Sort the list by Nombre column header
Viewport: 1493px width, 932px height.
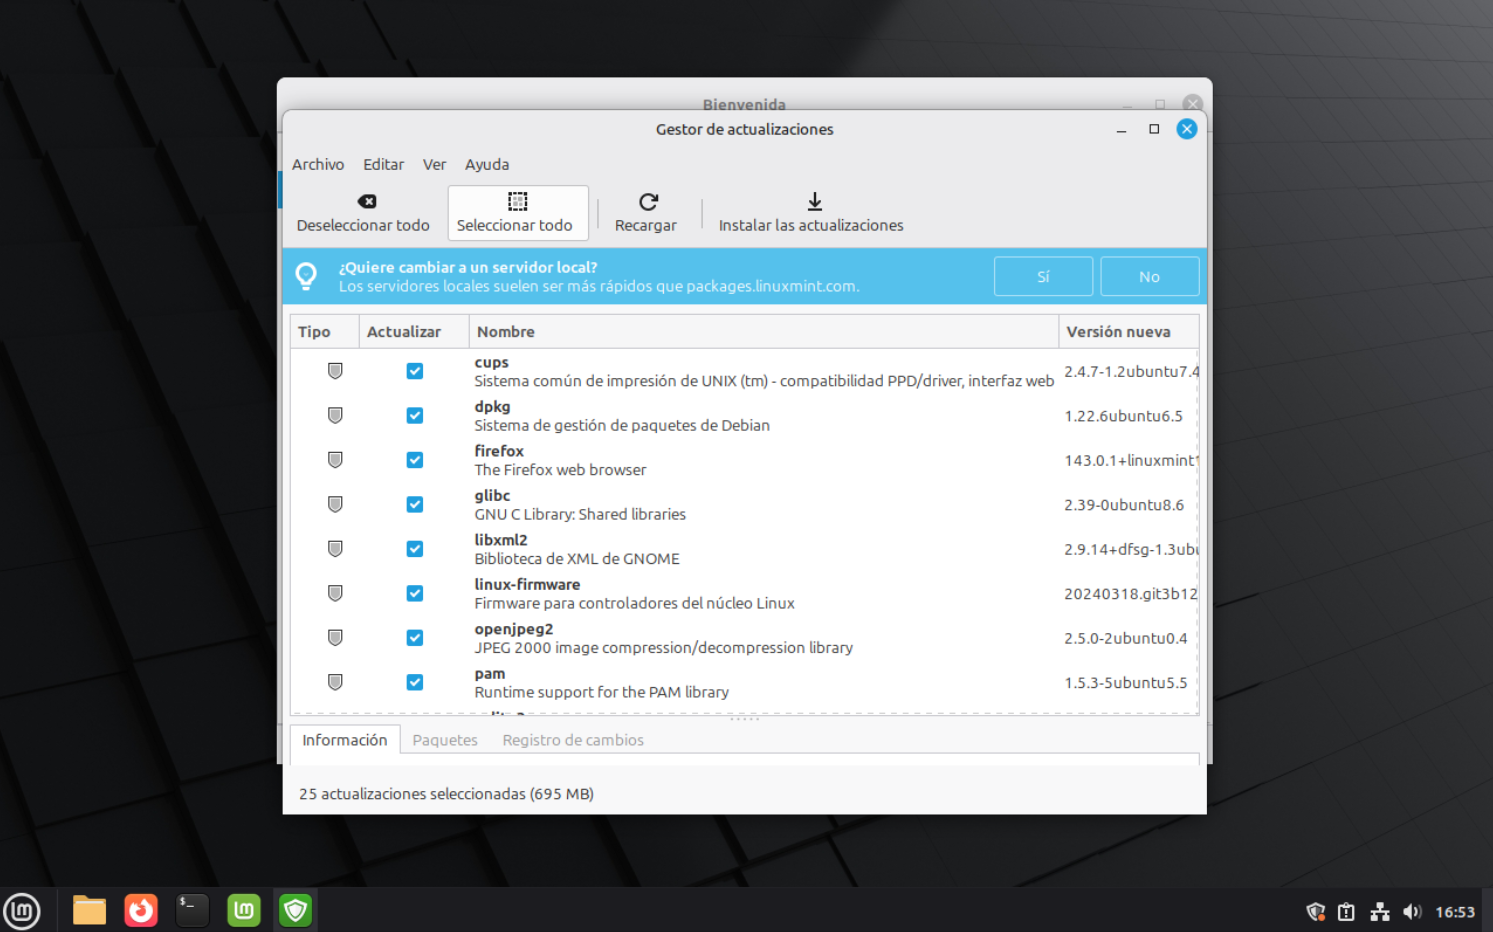tap(506, 332)
